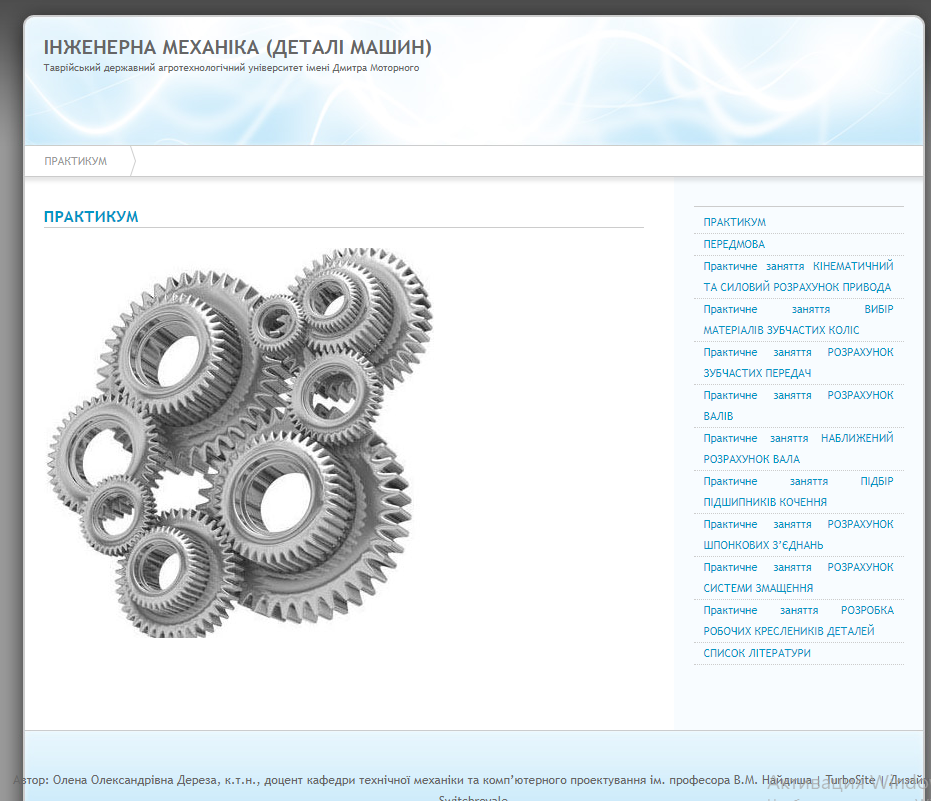Click the author credit text in the footer

coord(413,780)
